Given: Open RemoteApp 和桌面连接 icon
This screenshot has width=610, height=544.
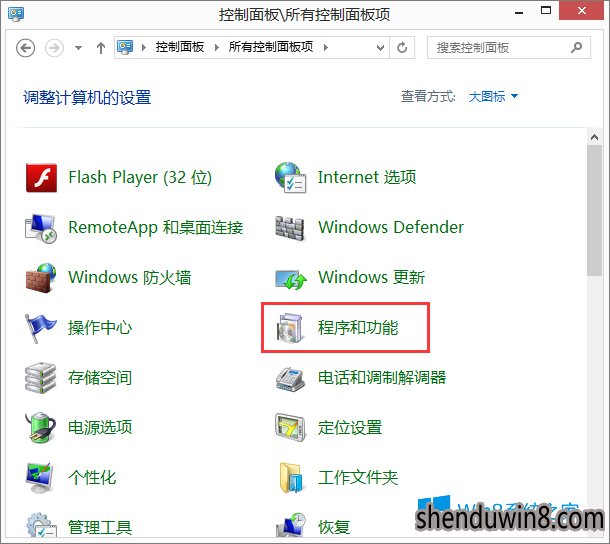Looking at the screenshot, I should 41,228.
